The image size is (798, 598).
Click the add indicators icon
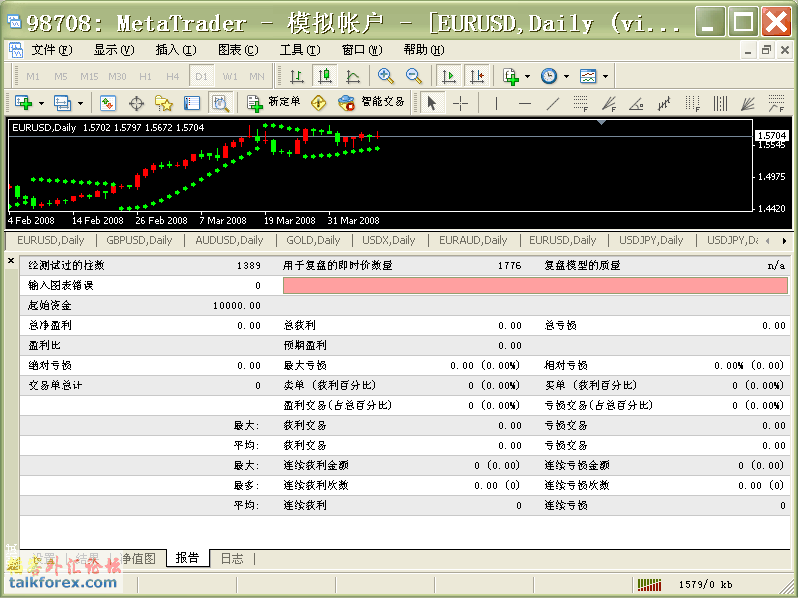(x=510, y=76)
